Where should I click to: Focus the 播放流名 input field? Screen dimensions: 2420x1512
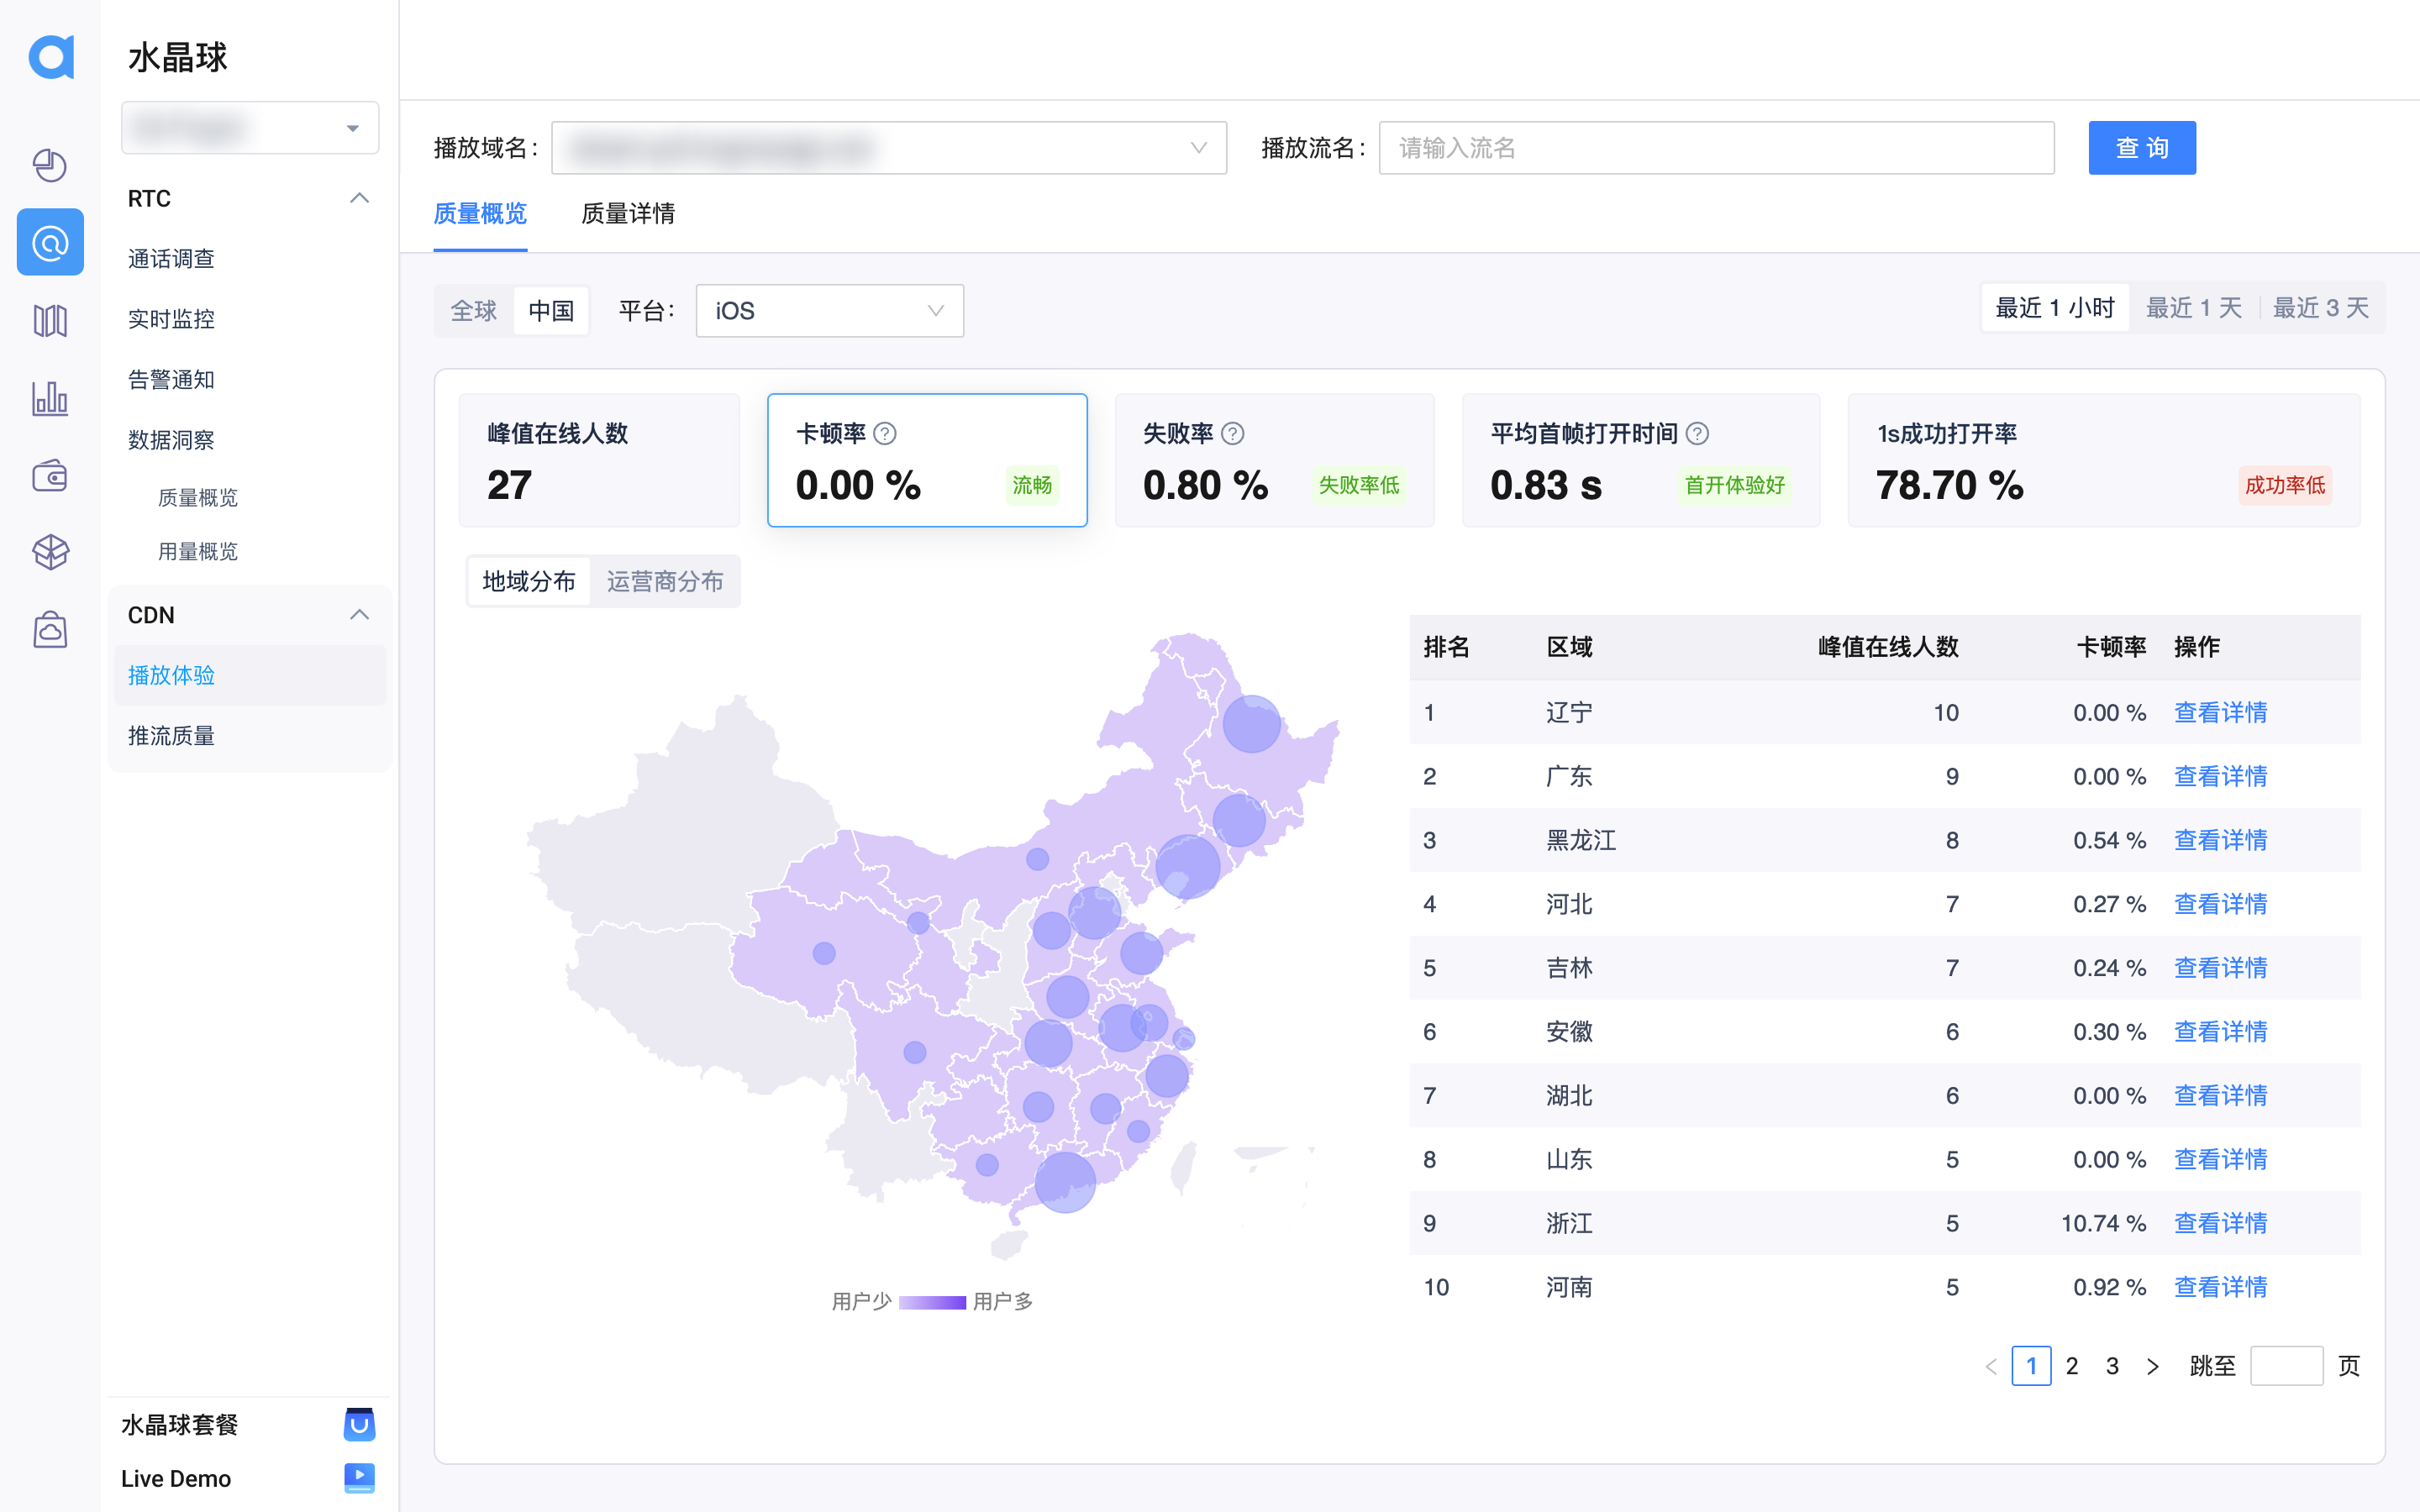tap(1716, 148)
